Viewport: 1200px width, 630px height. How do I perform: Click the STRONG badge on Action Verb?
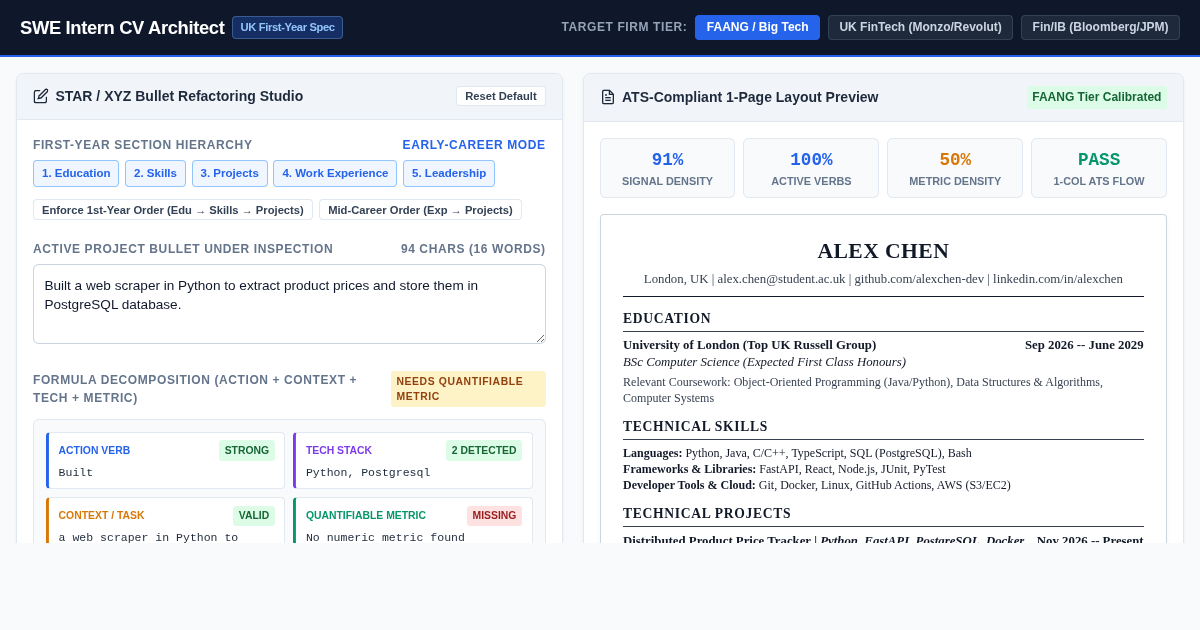pos(247,450)
